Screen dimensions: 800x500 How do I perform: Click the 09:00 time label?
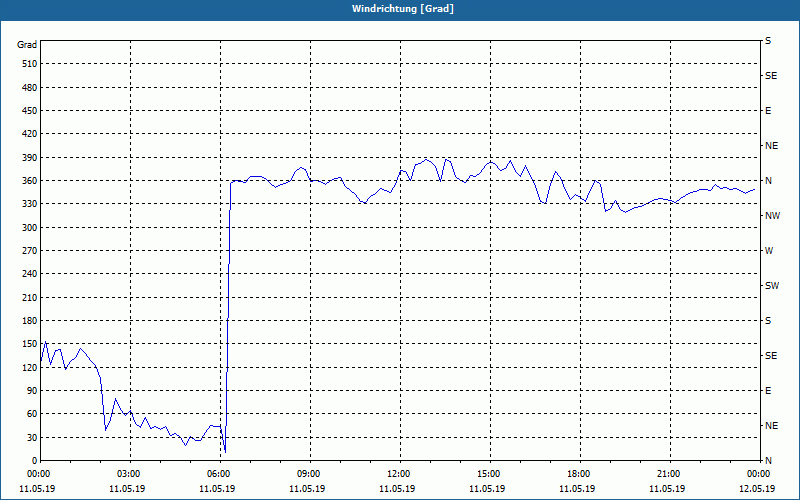pyautogui.click(x=308, y=474)
